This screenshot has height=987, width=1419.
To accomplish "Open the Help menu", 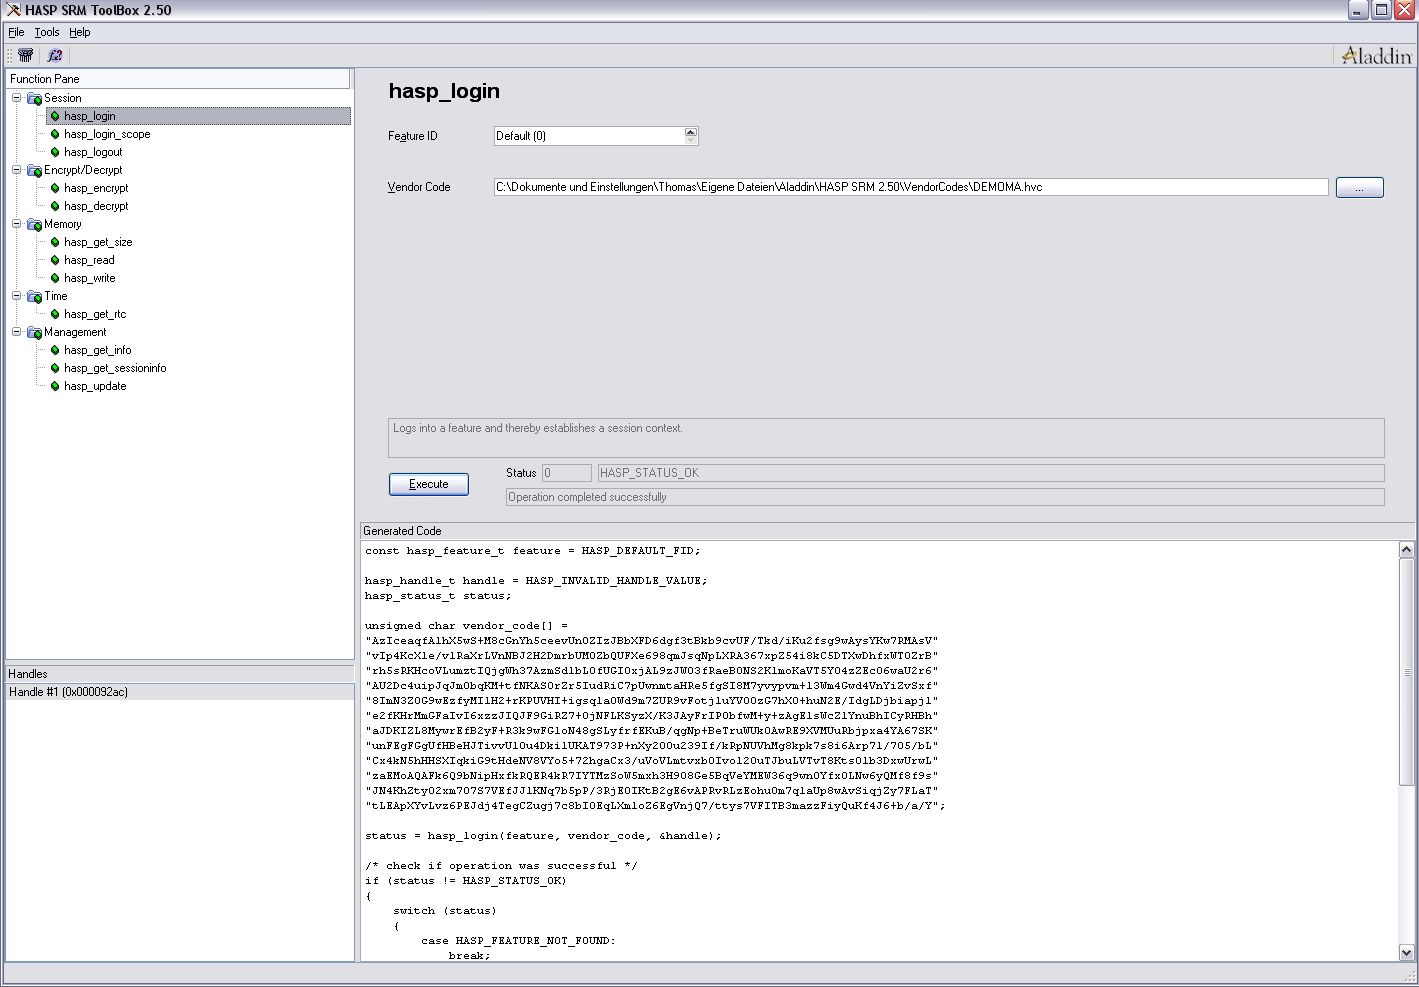I will tap(80, 32).
